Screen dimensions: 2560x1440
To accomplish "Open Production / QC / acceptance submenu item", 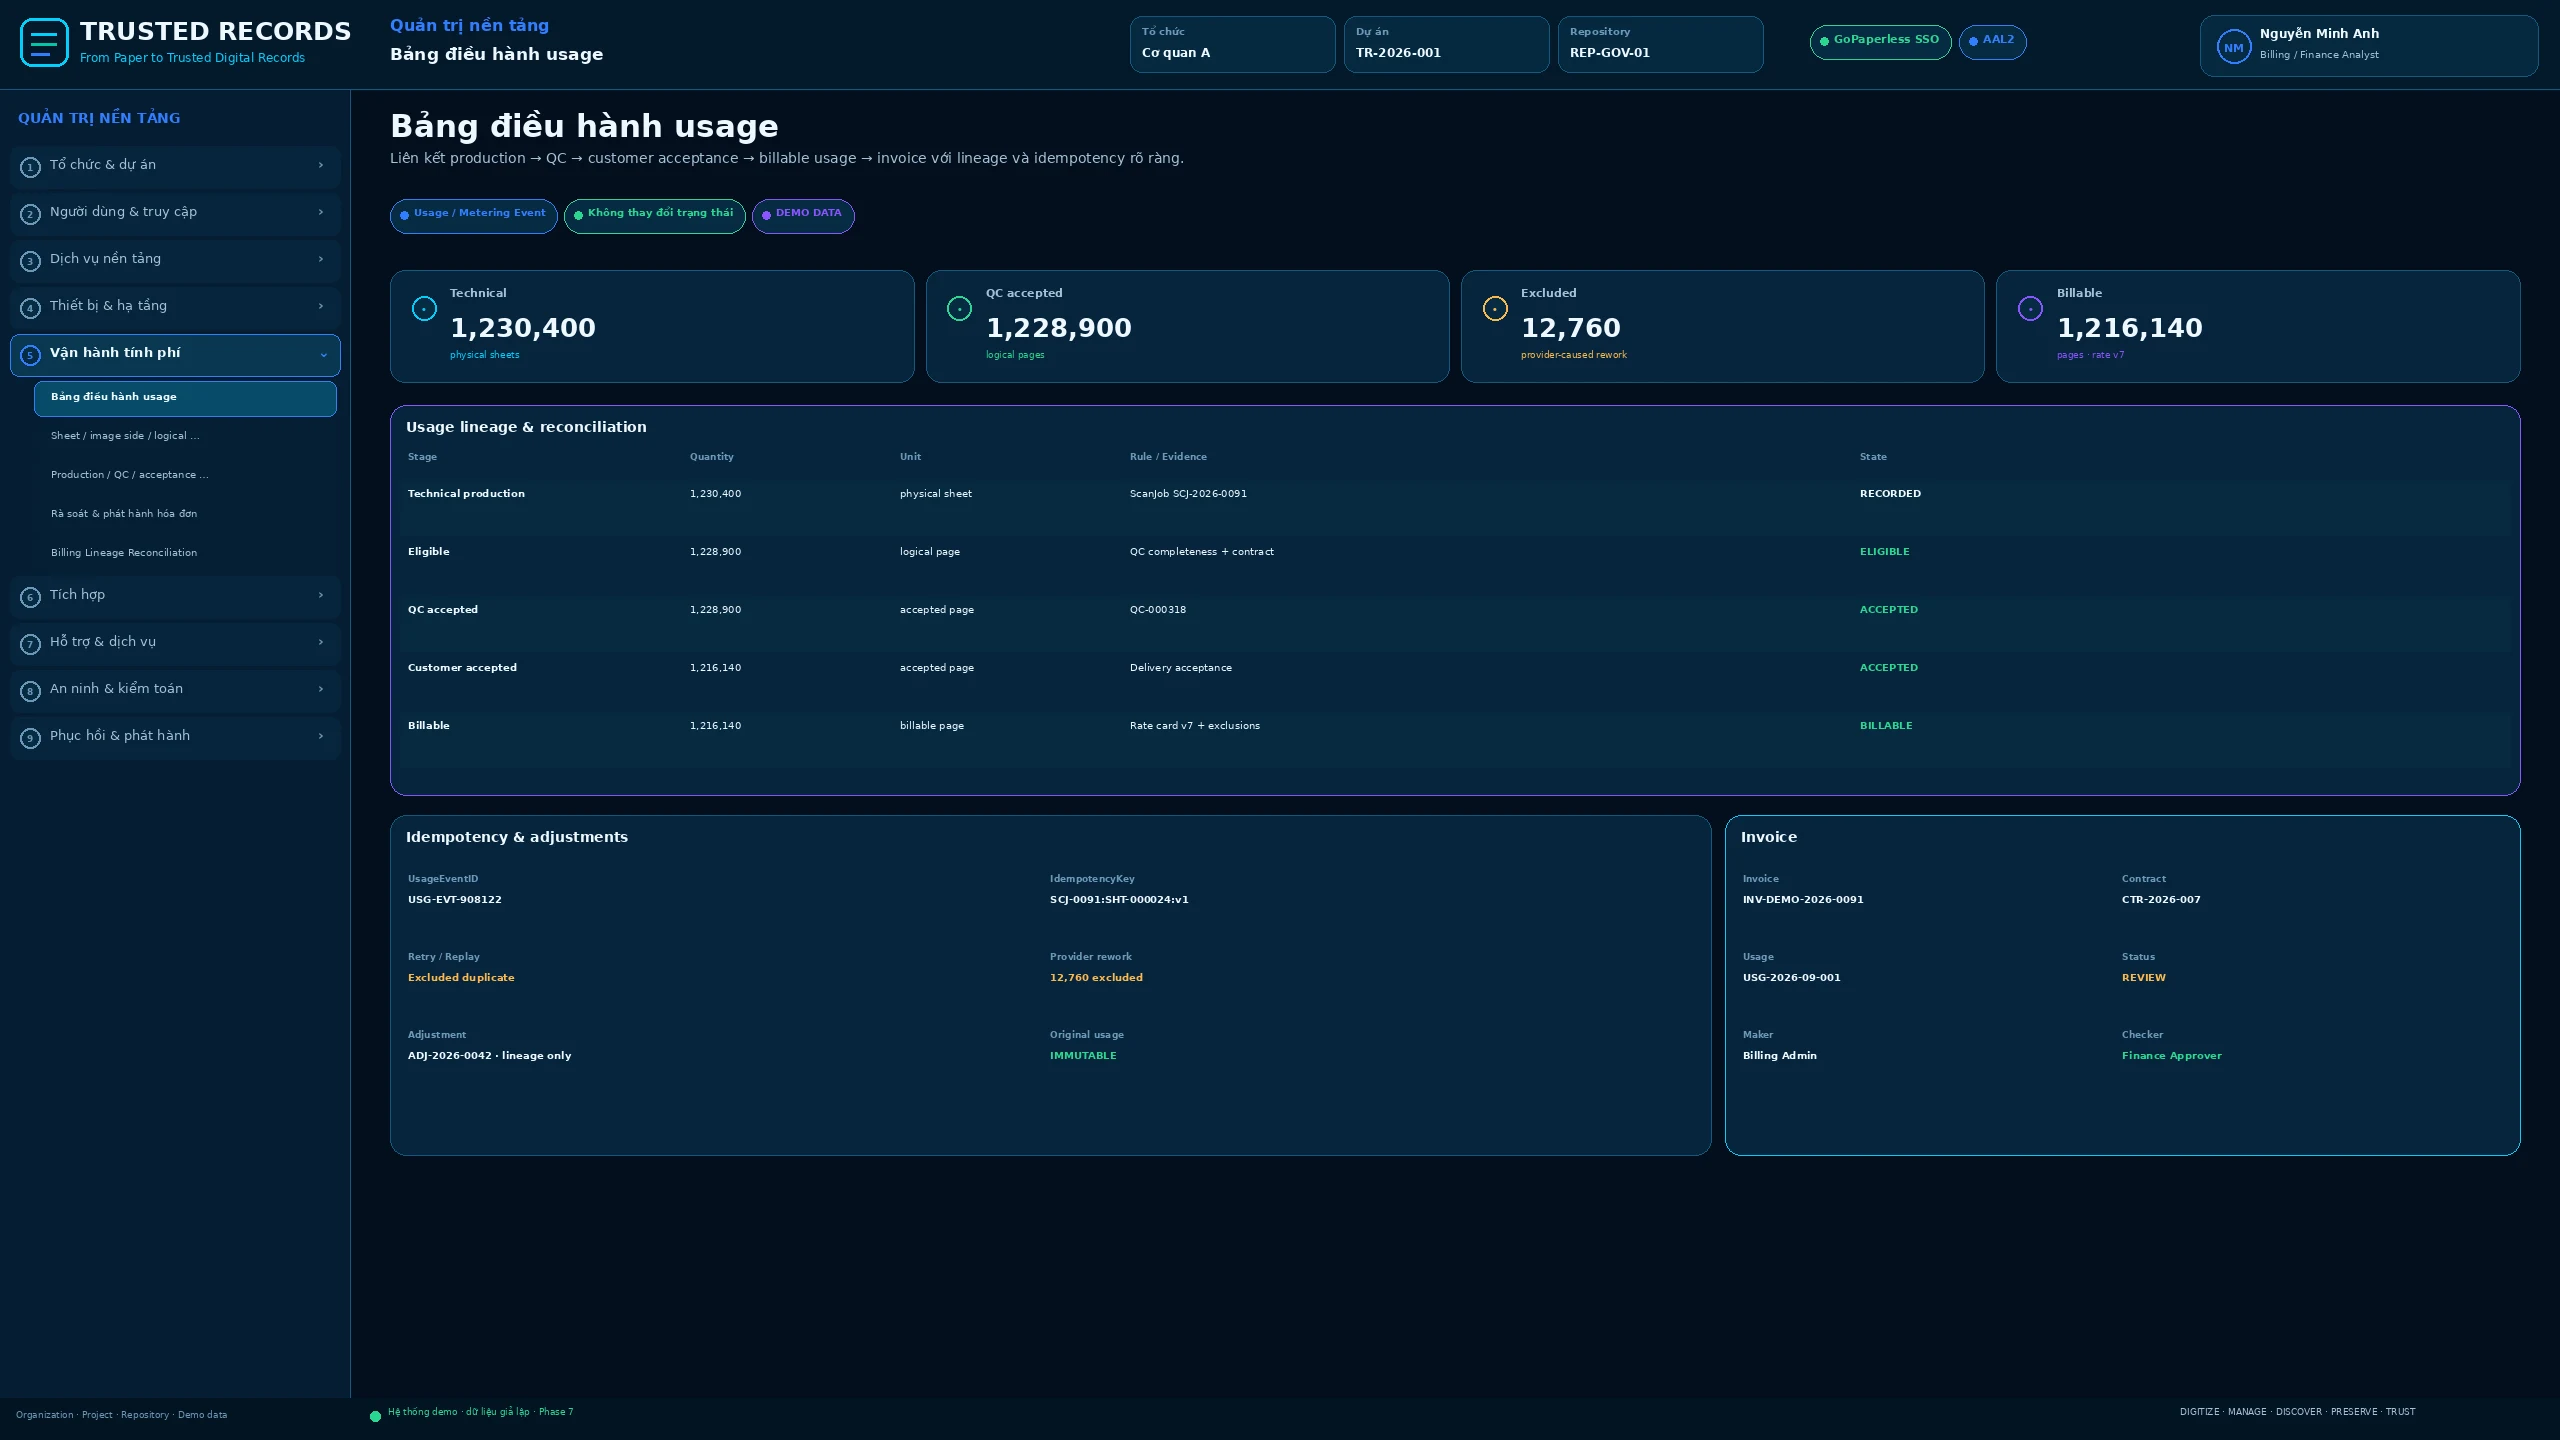I will pos(185,475).
